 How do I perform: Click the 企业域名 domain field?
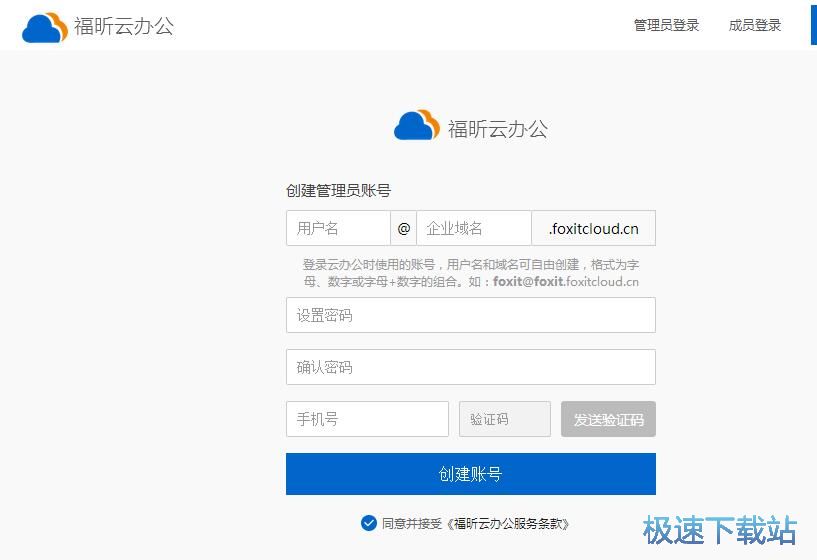coord(473,228)
